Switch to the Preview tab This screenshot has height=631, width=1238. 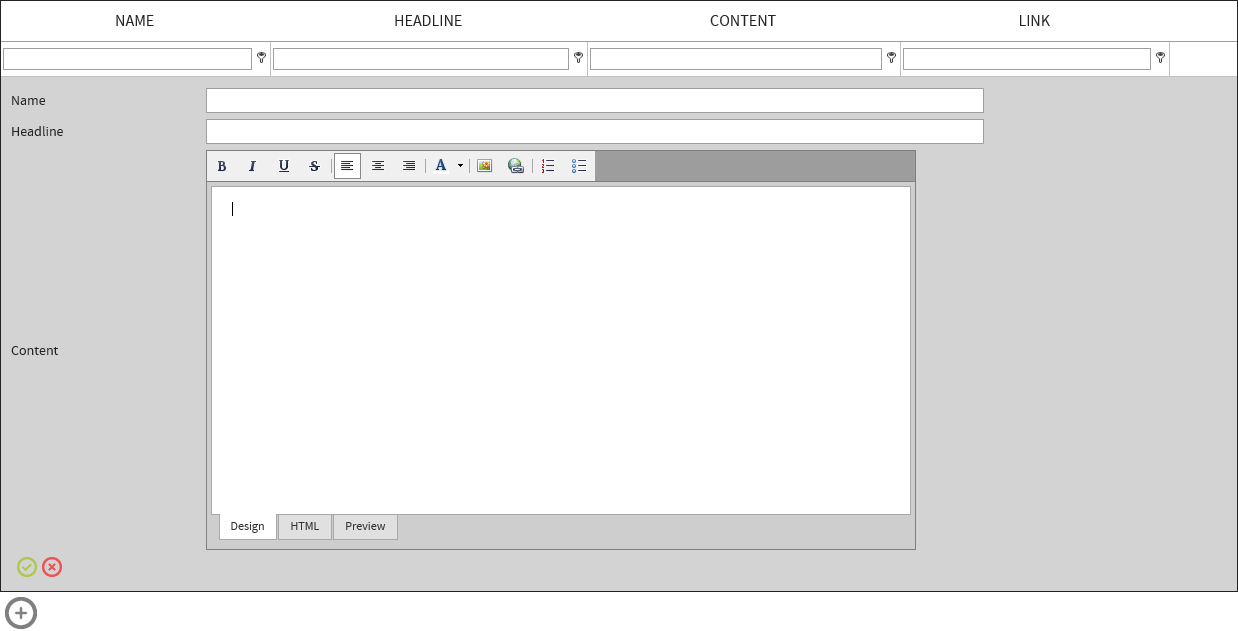coord(365,527)
